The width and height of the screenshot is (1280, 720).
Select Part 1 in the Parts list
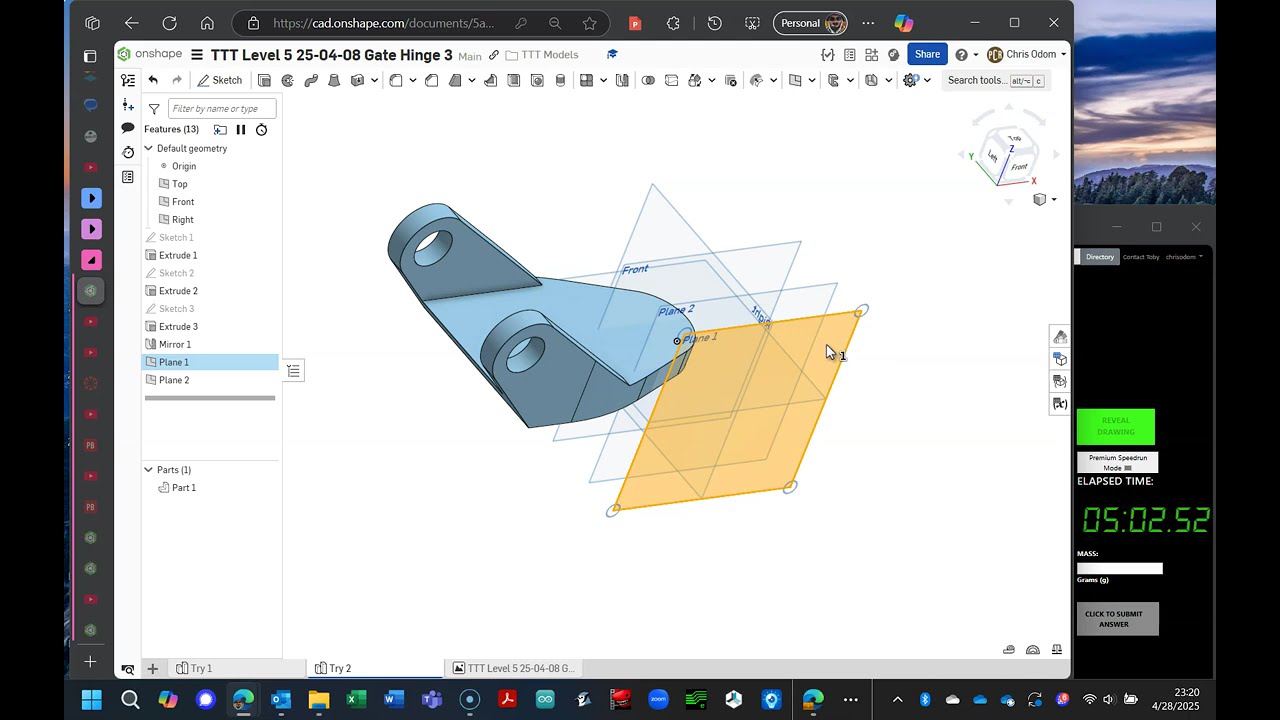(x=184, y=488)
